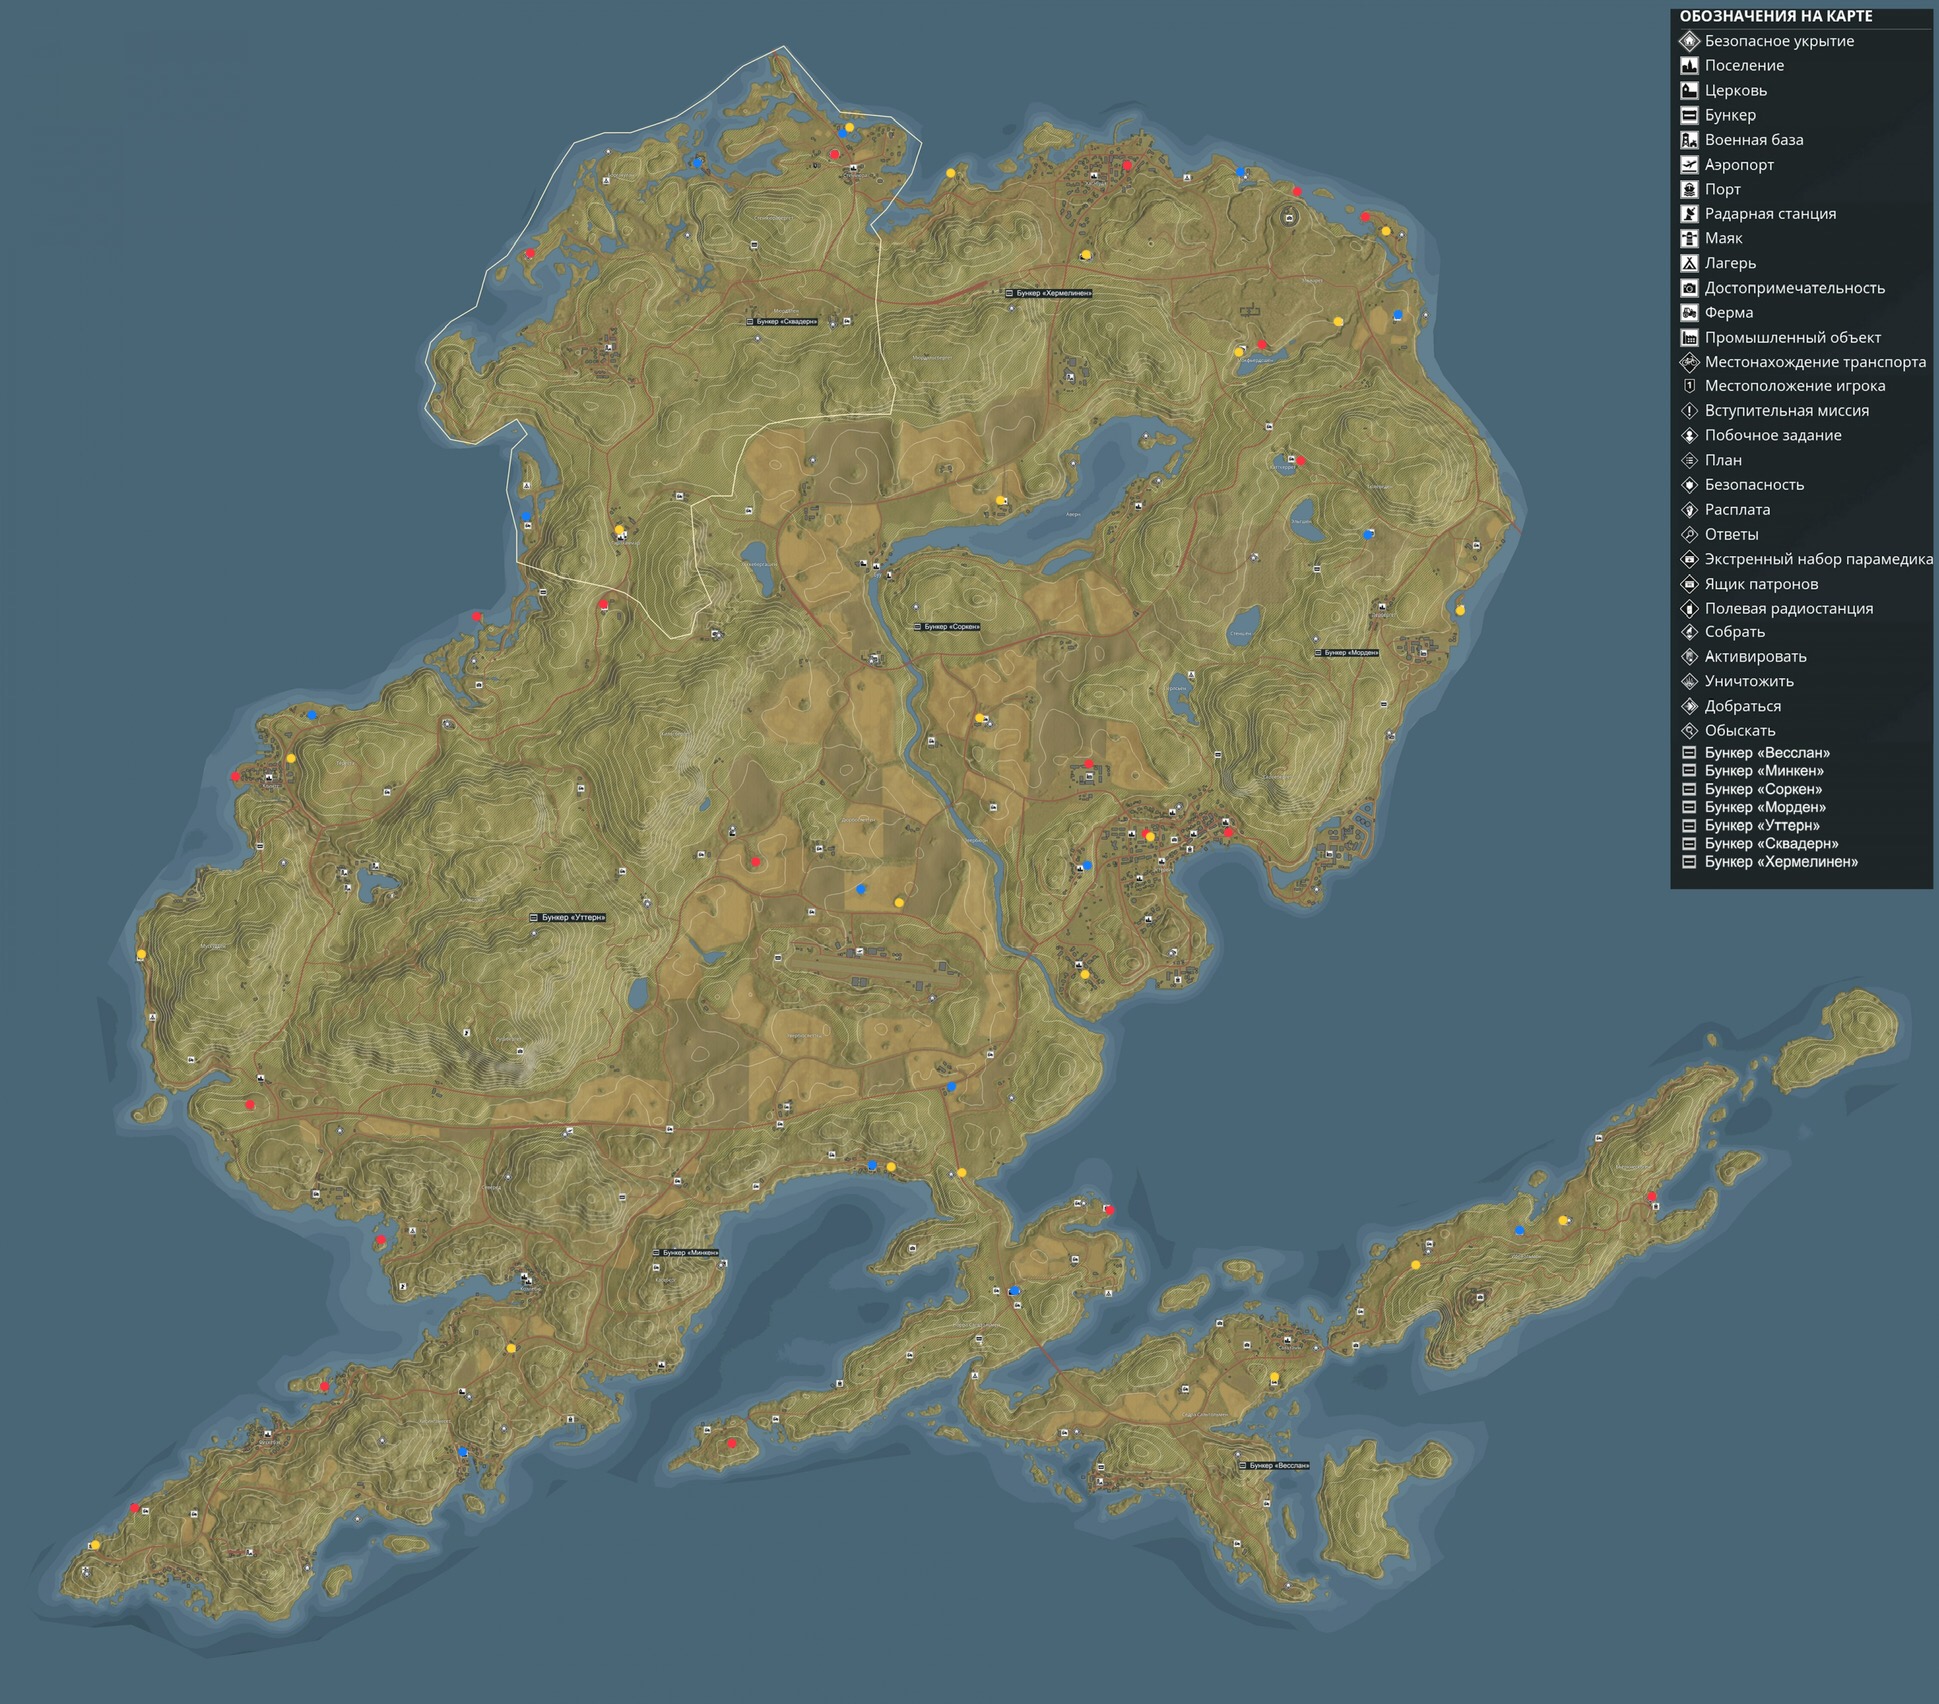Click the Промышленный объект legend icon
This screenshot has width=1939, height=1704.
(1689, 337)
